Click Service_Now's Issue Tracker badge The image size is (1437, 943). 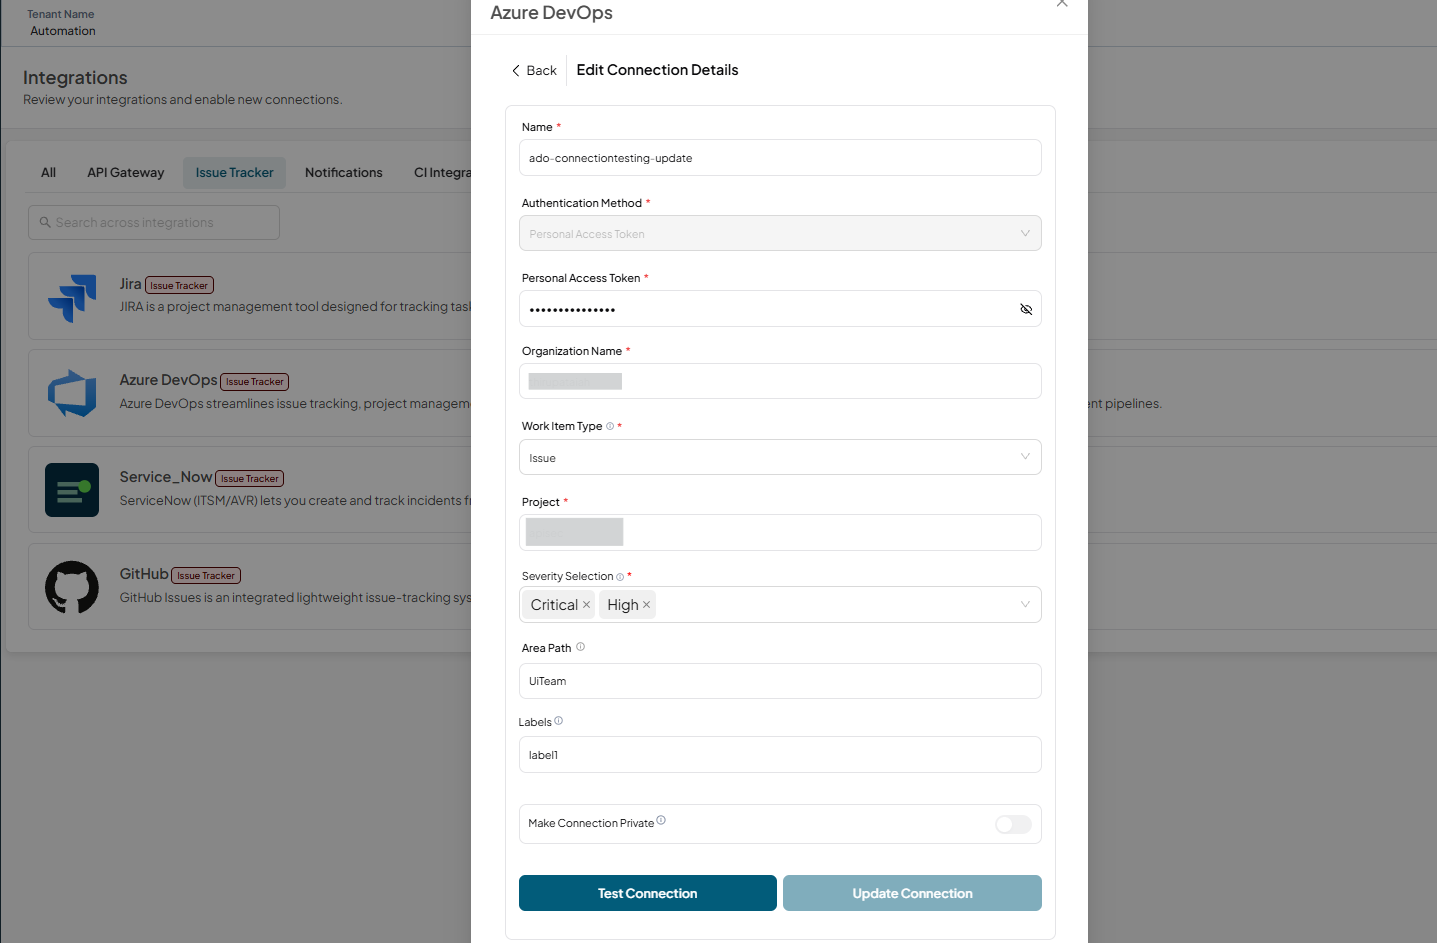point(250,479)
